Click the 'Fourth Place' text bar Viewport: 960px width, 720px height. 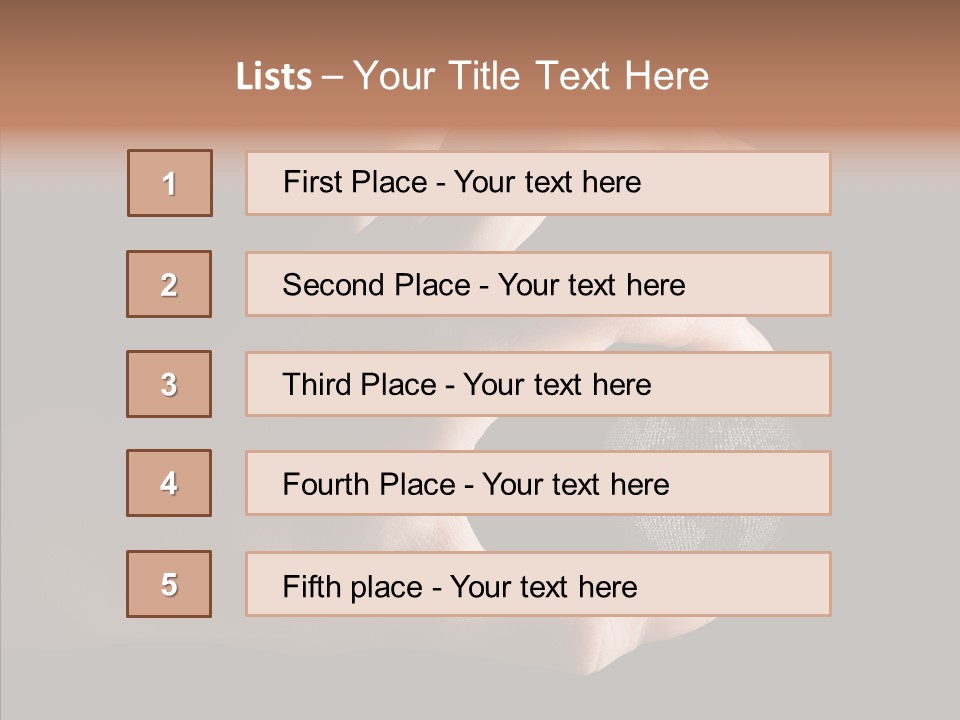(x=538, y=484)
